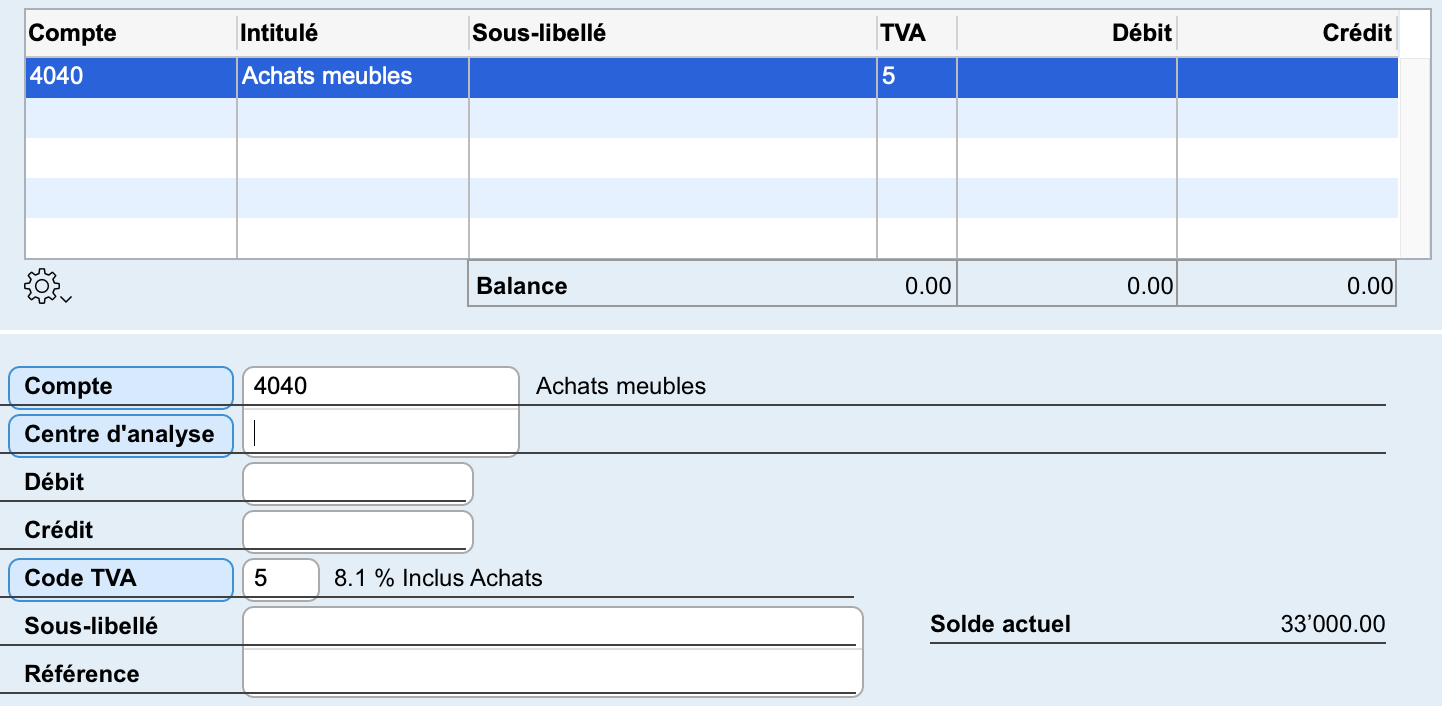The image size is (1442, 706).
Task: Click the Sous-libellé column header
Action: point(672,33)
